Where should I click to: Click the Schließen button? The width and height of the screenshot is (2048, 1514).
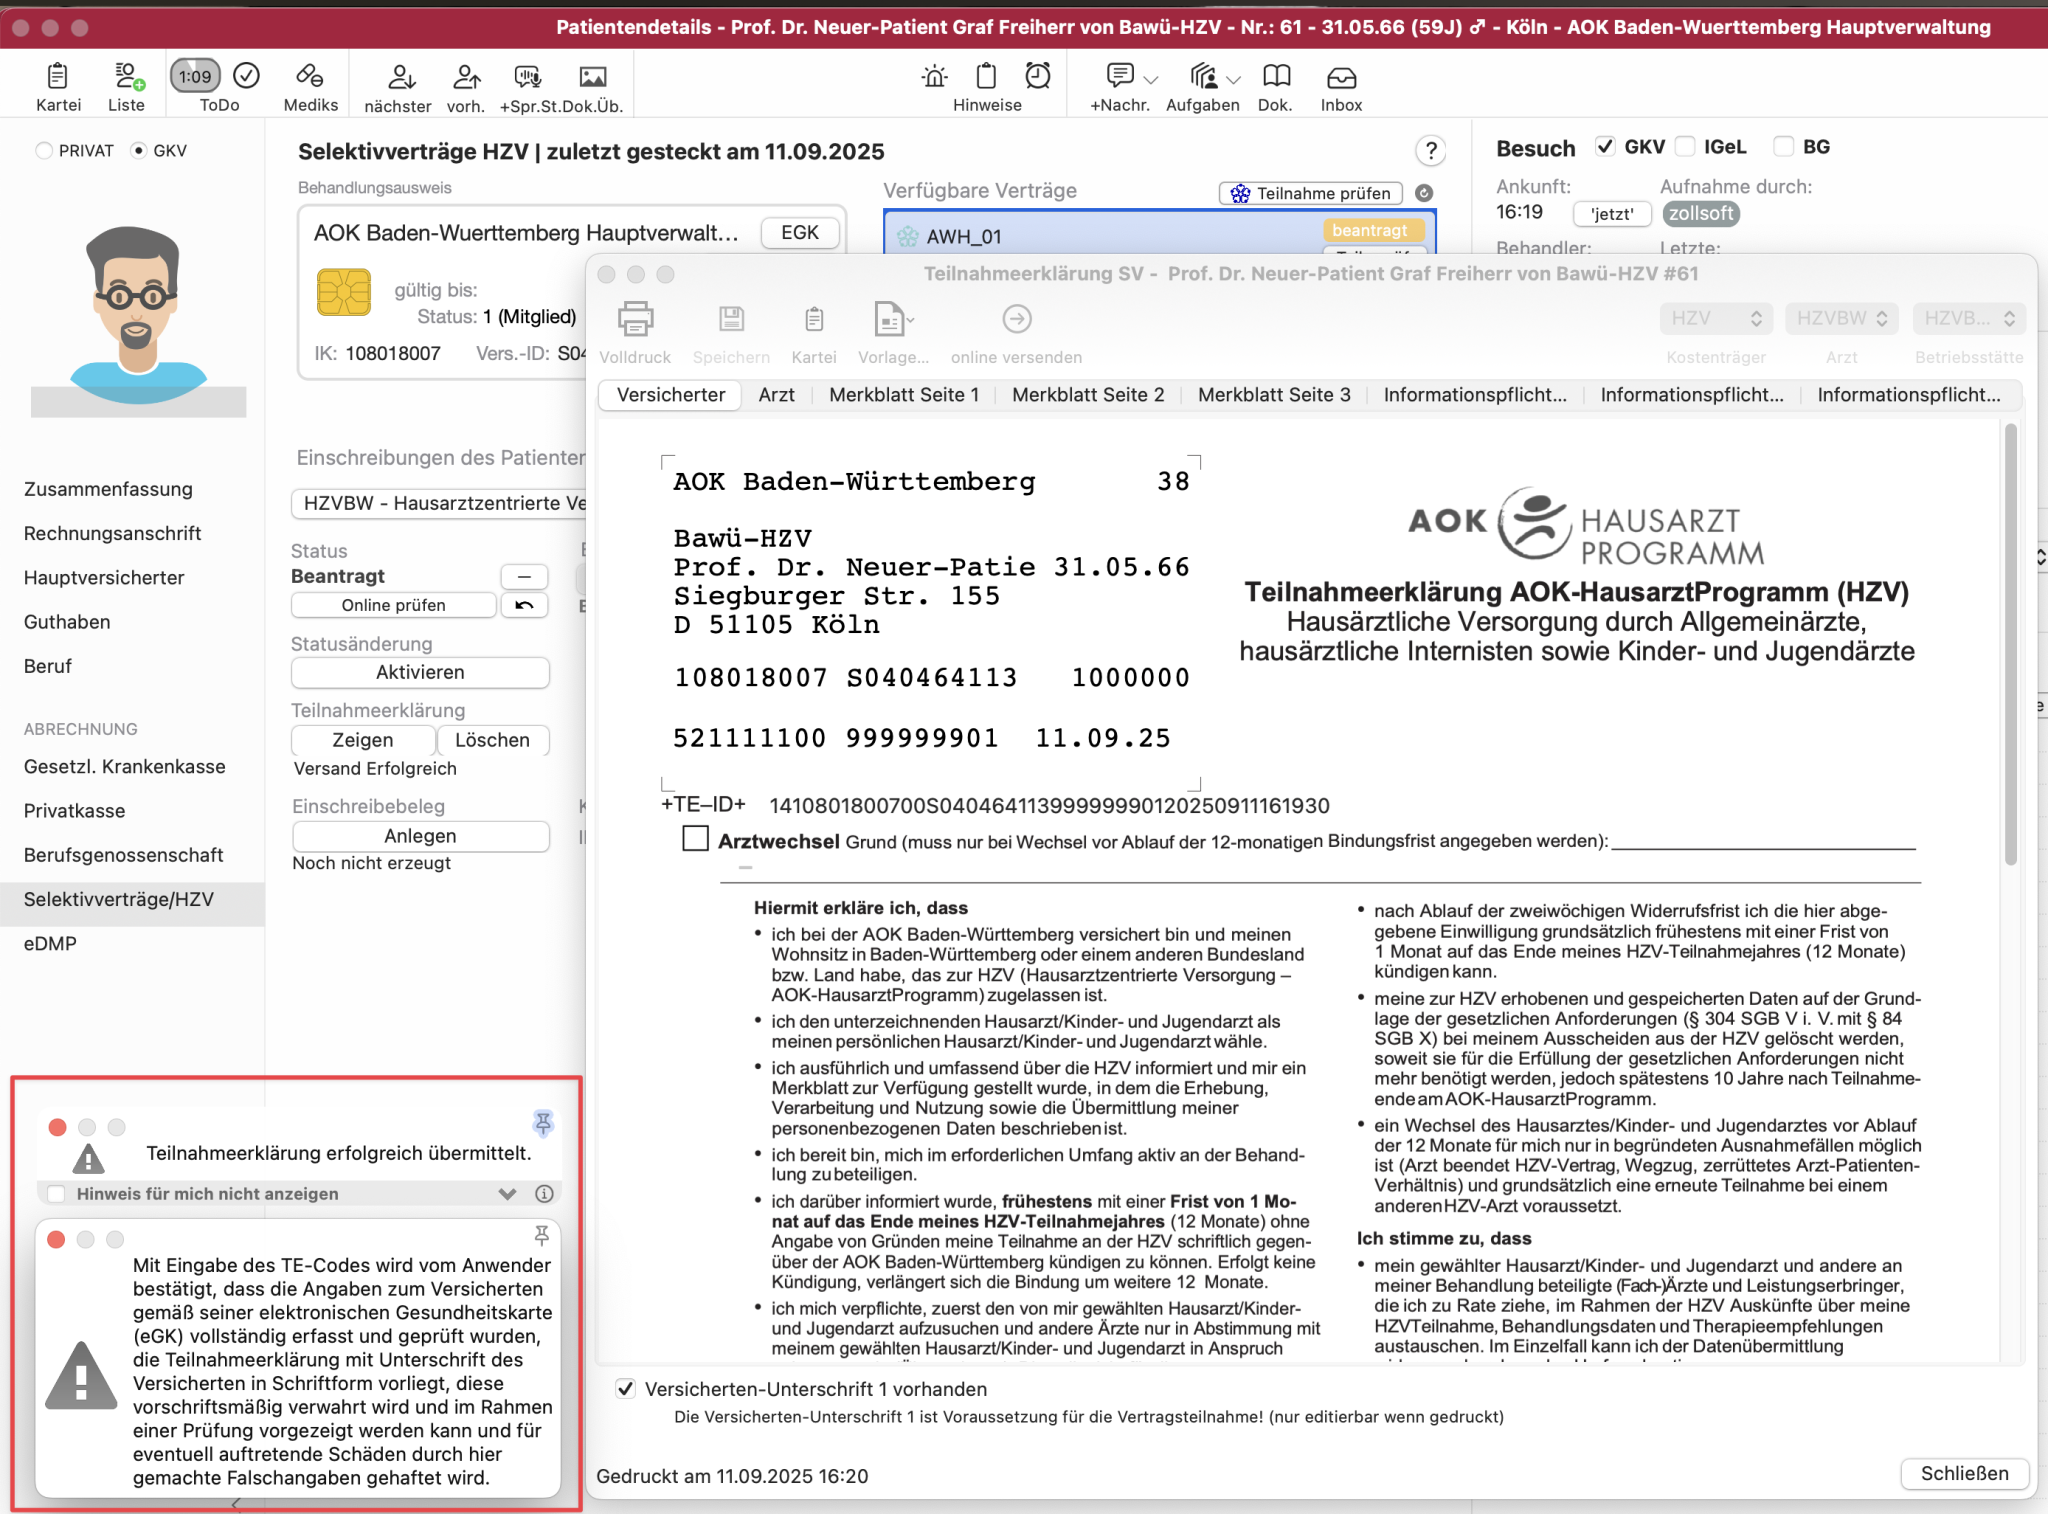[x=1964, y=1473]
